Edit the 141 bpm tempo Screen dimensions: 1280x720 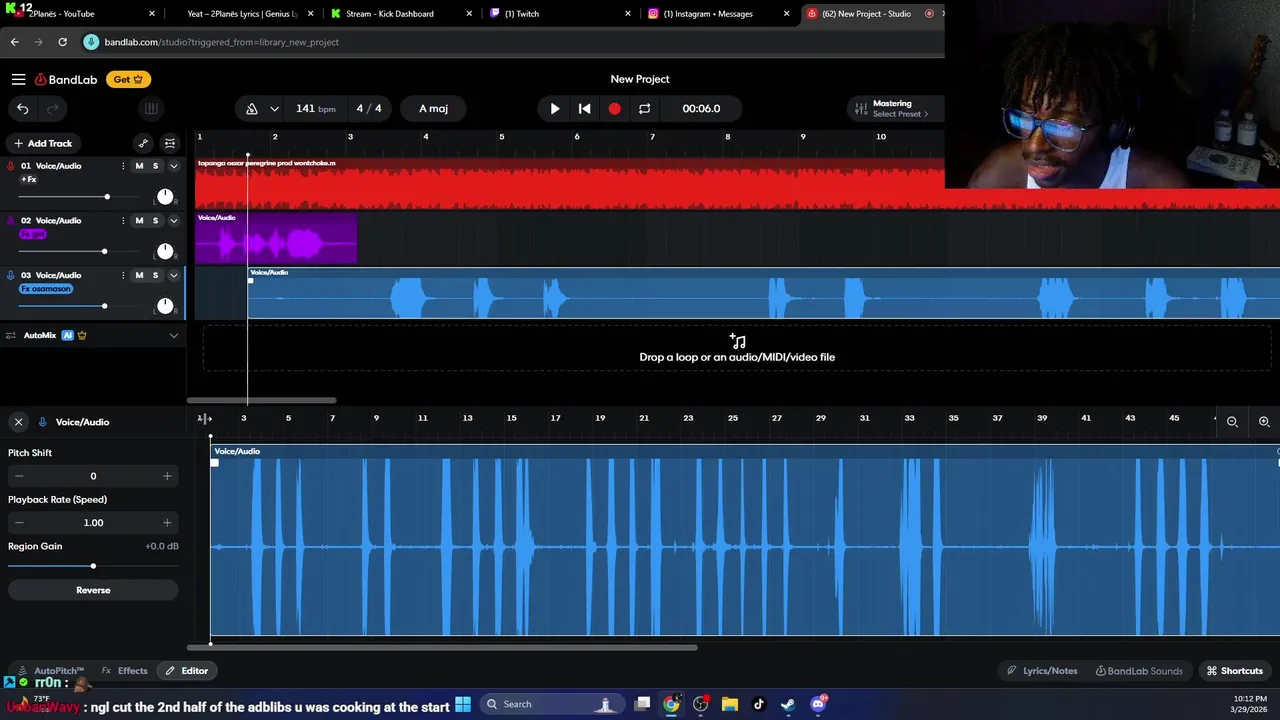point(316,108)
